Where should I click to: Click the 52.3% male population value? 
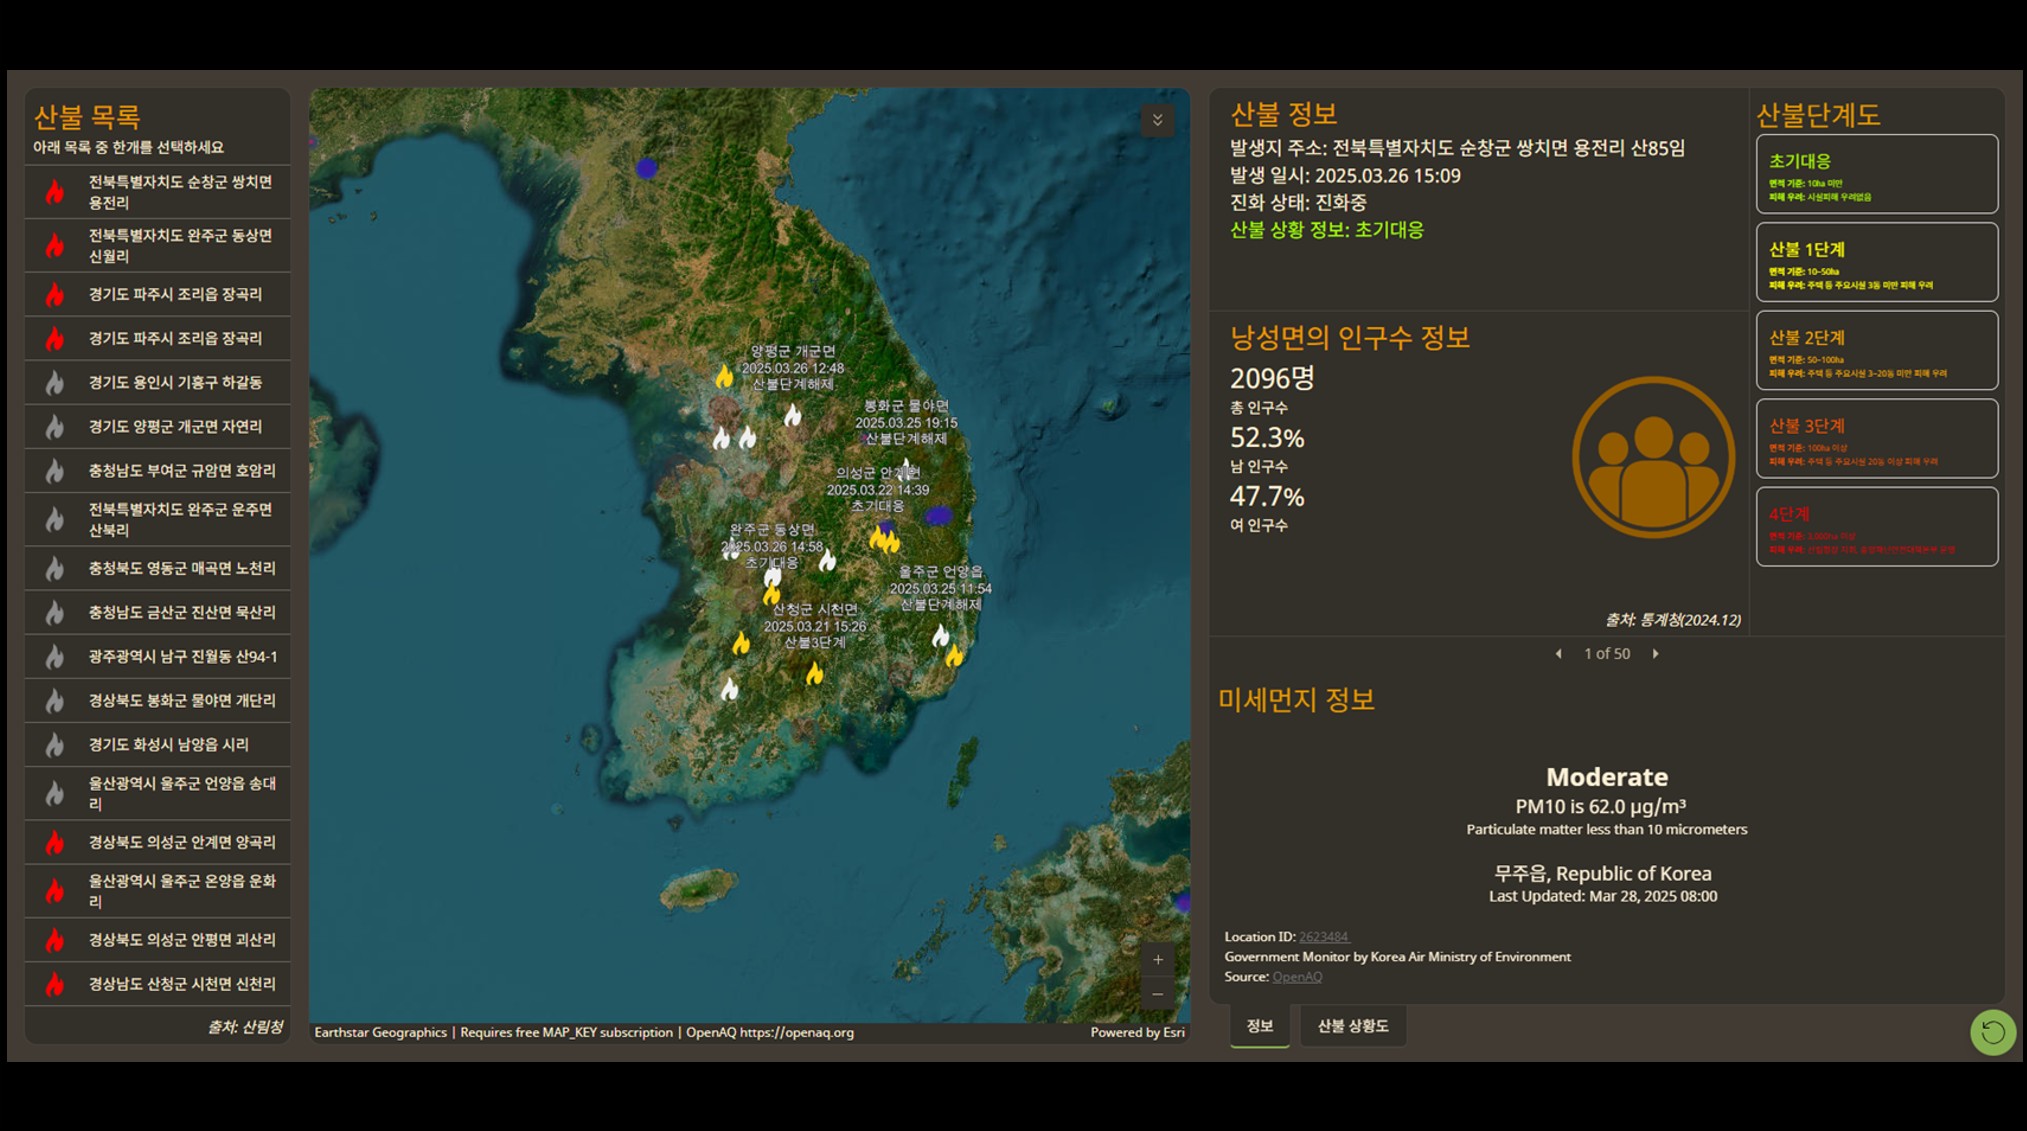[1267, 438]
